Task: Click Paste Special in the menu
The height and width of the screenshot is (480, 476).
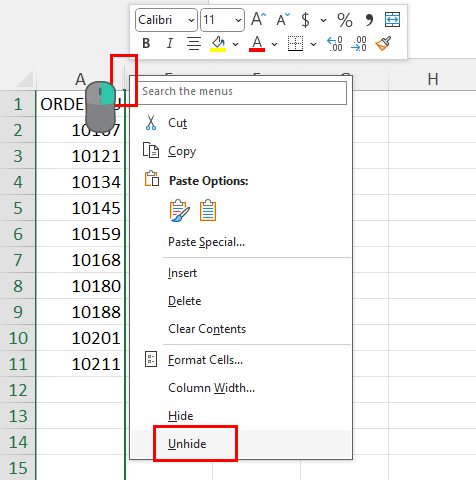Action: click(206, 242)
